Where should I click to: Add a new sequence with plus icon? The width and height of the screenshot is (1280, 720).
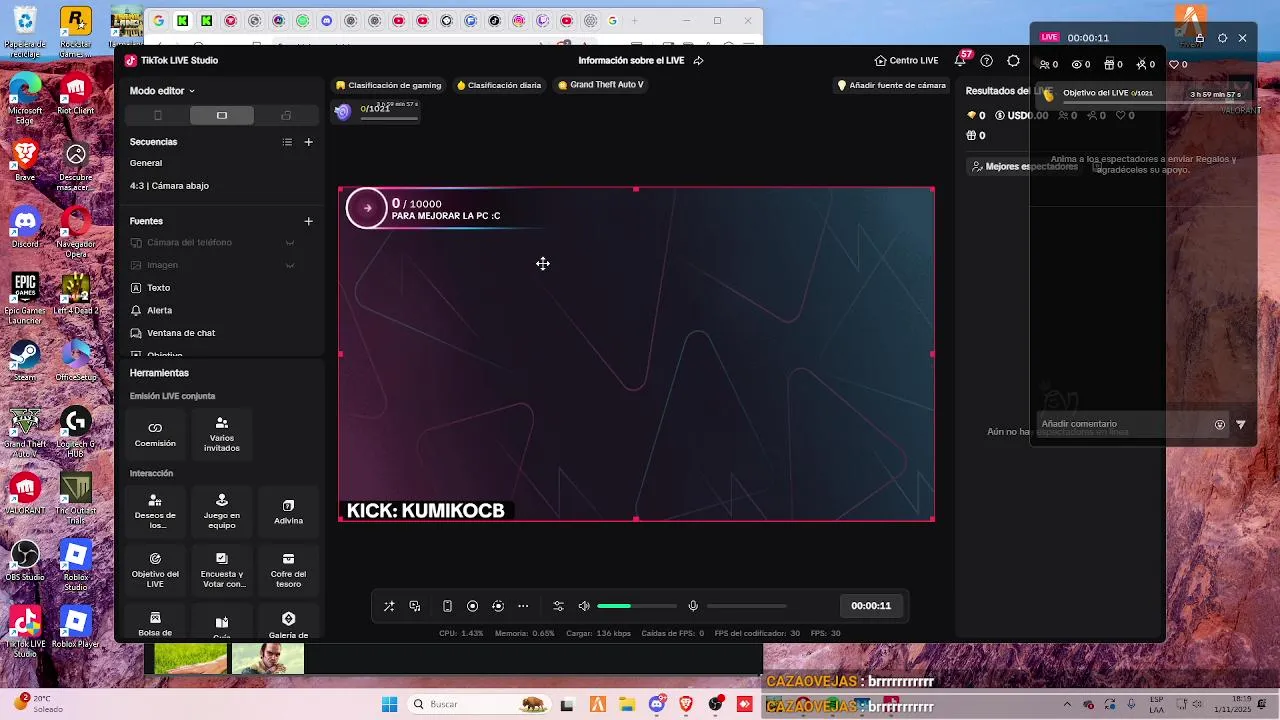(308, 142)
